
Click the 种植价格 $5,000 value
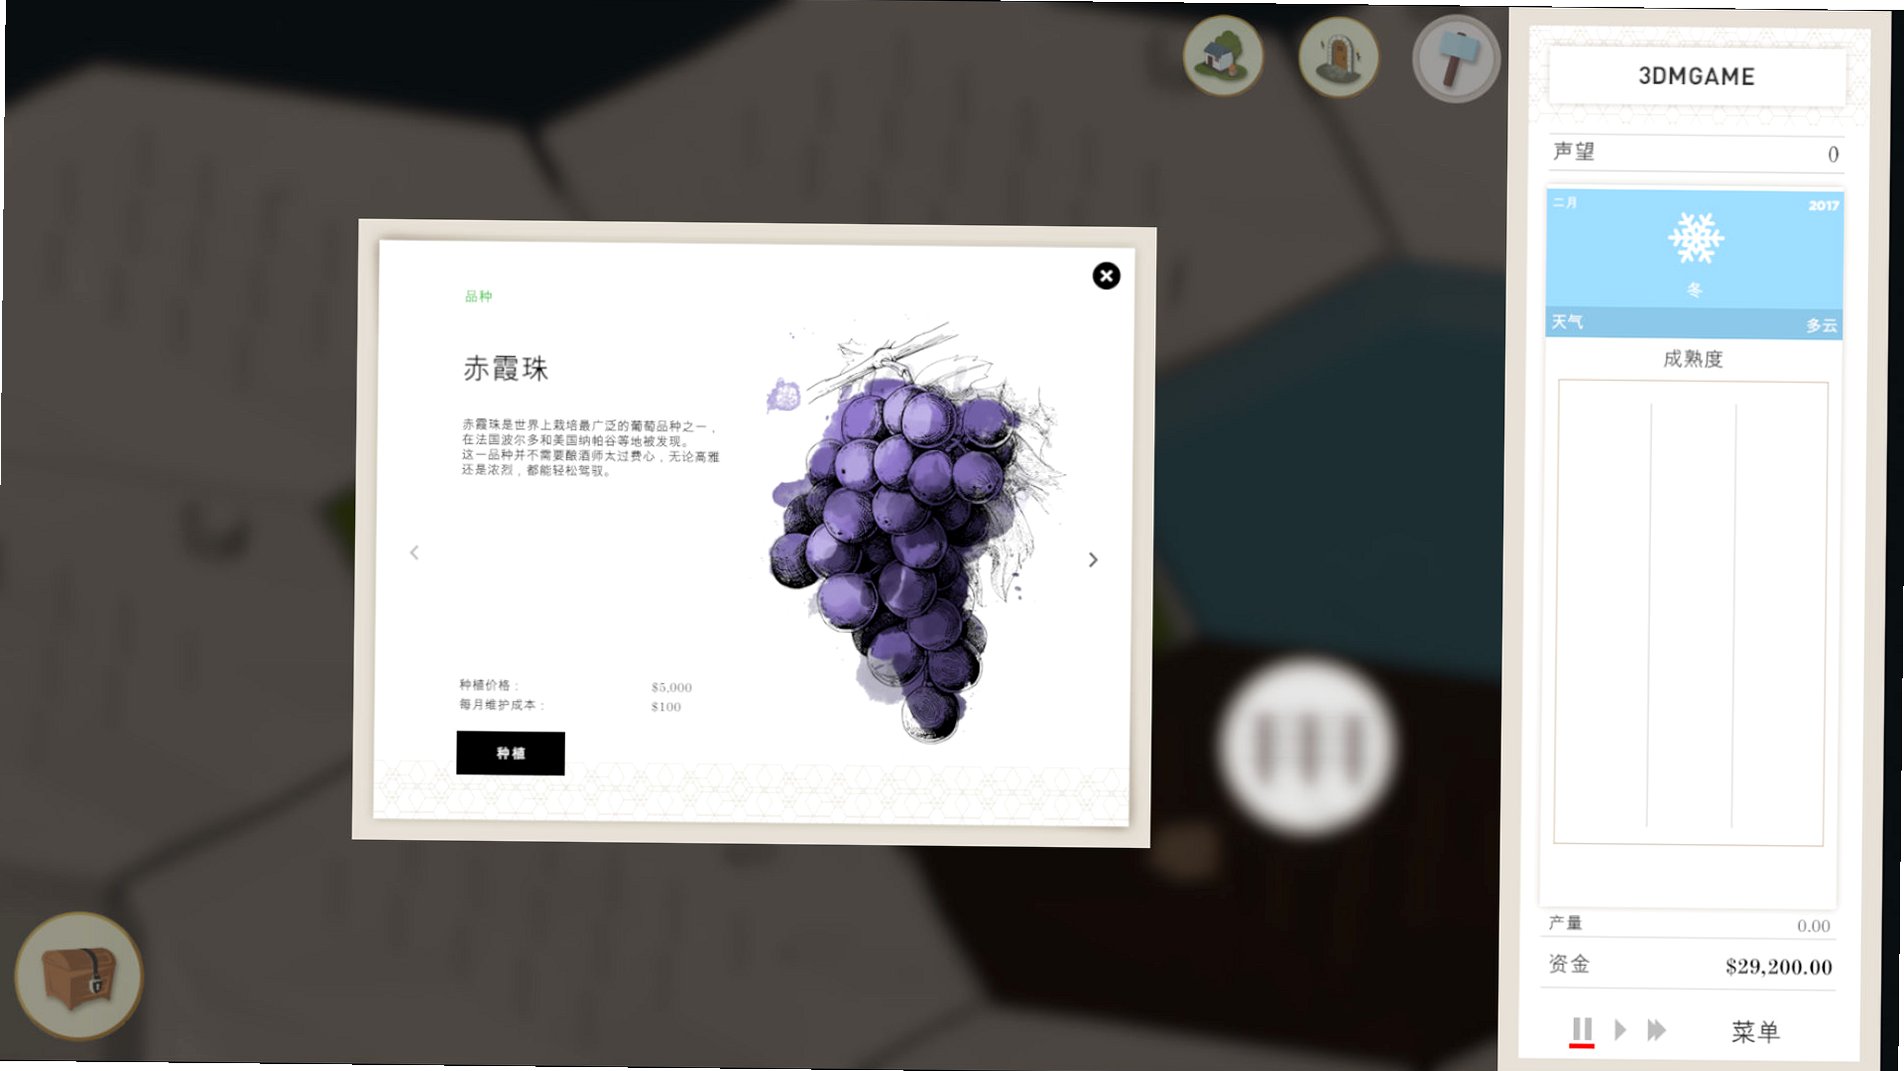coord(671,687)
